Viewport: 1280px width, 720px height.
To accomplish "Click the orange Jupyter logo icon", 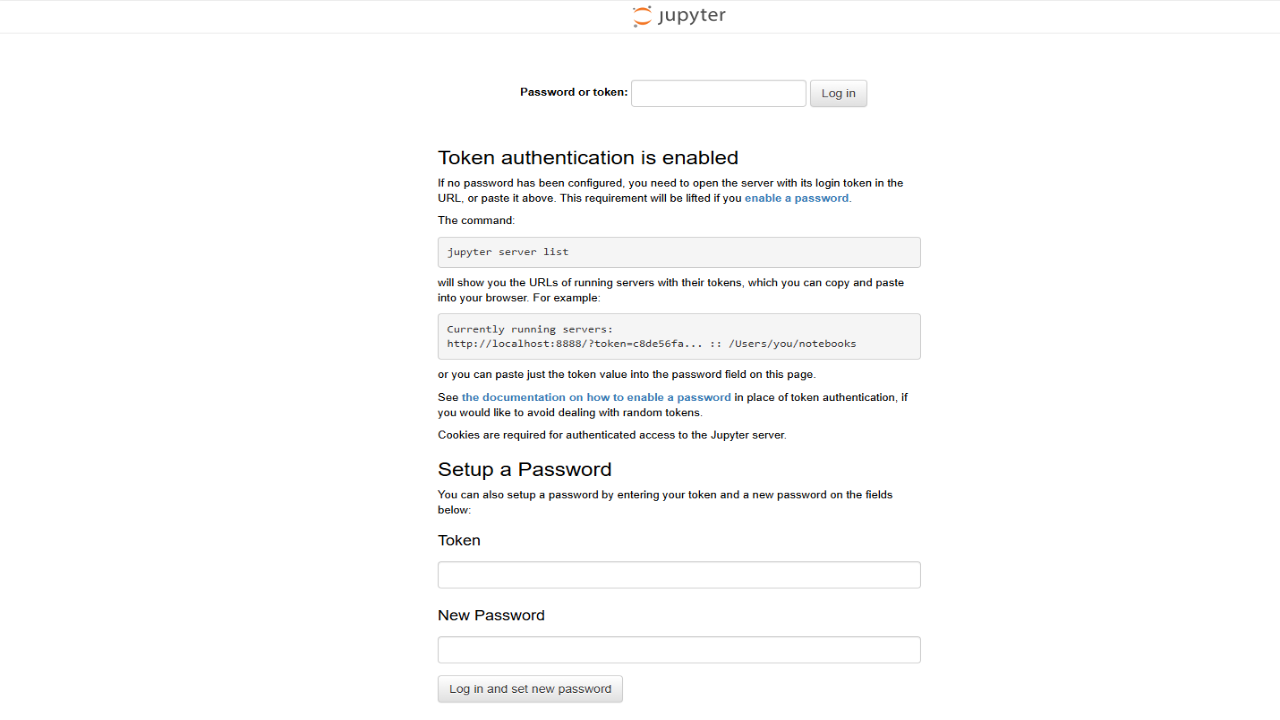I will click(642, 16).
